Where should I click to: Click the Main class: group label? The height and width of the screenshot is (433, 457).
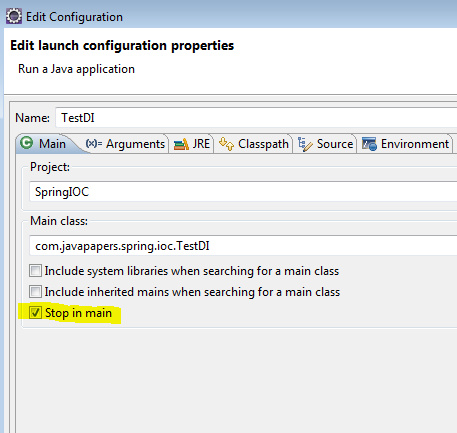coord(59,221)
